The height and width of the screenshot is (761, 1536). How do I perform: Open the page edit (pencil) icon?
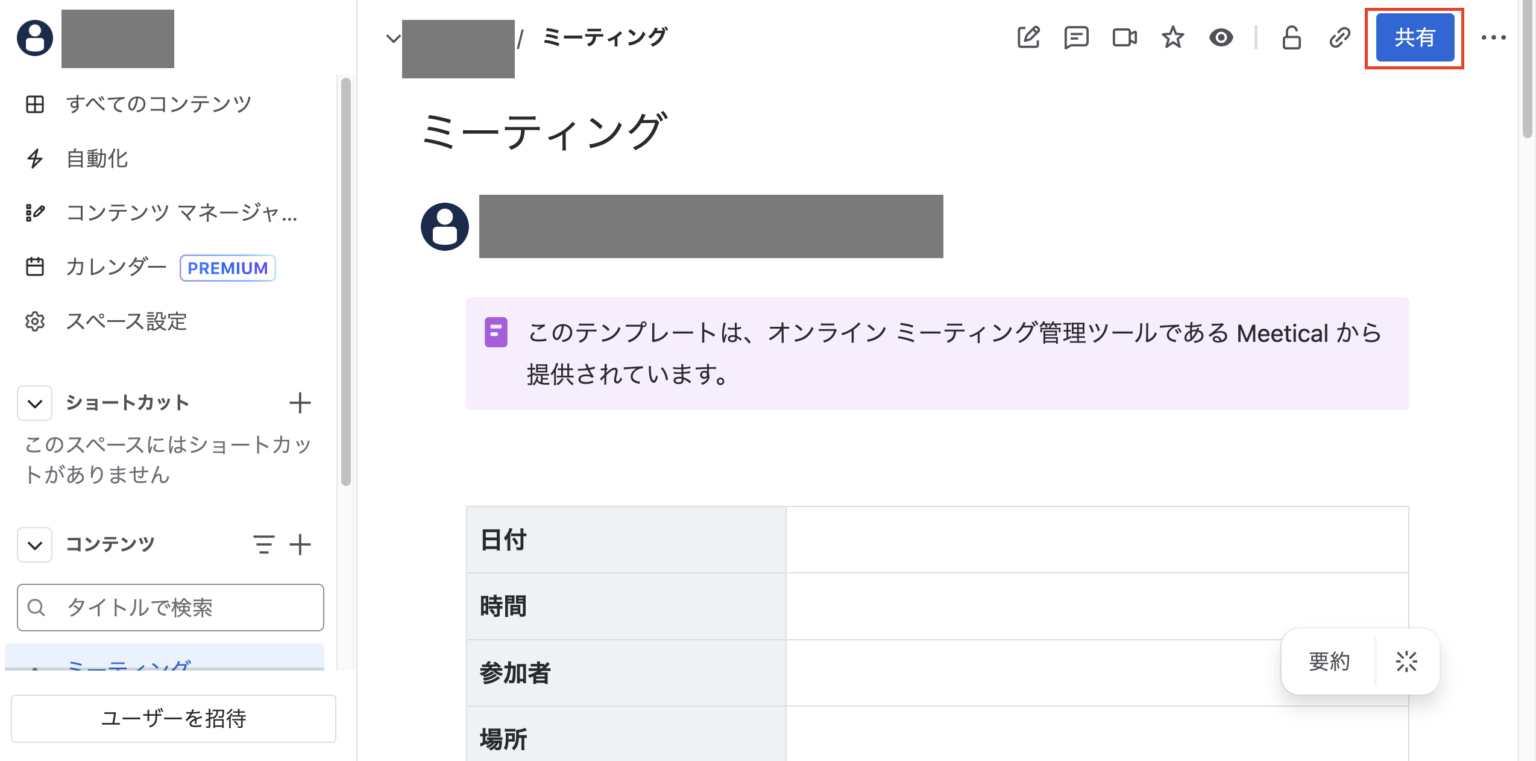tap(1028, 37)
